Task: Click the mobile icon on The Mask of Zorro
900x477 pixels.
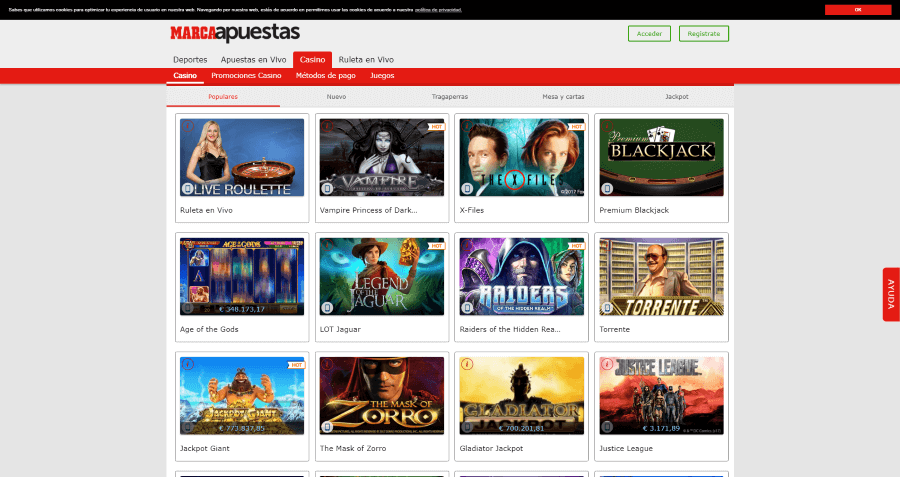Action: coord(327,426)
